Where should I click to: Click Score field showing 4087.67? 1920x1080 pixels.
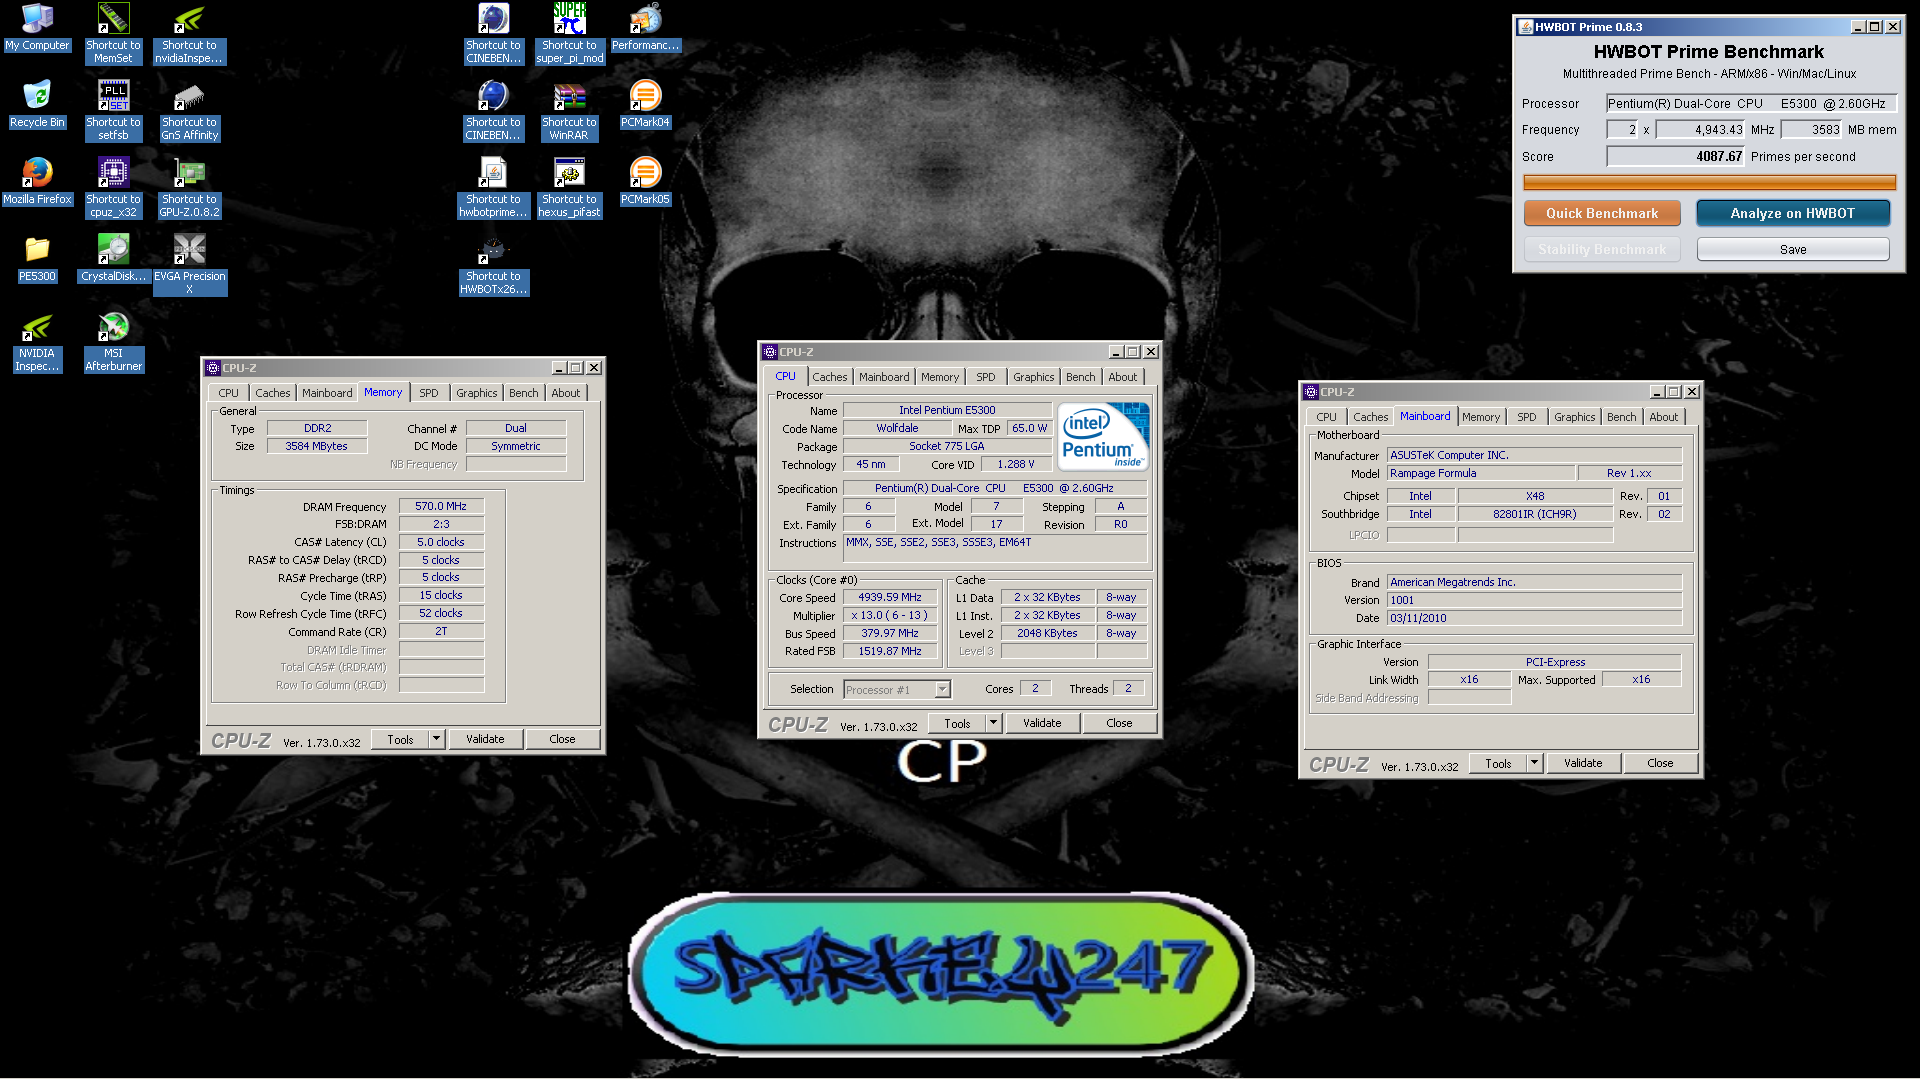(1675, 156)
